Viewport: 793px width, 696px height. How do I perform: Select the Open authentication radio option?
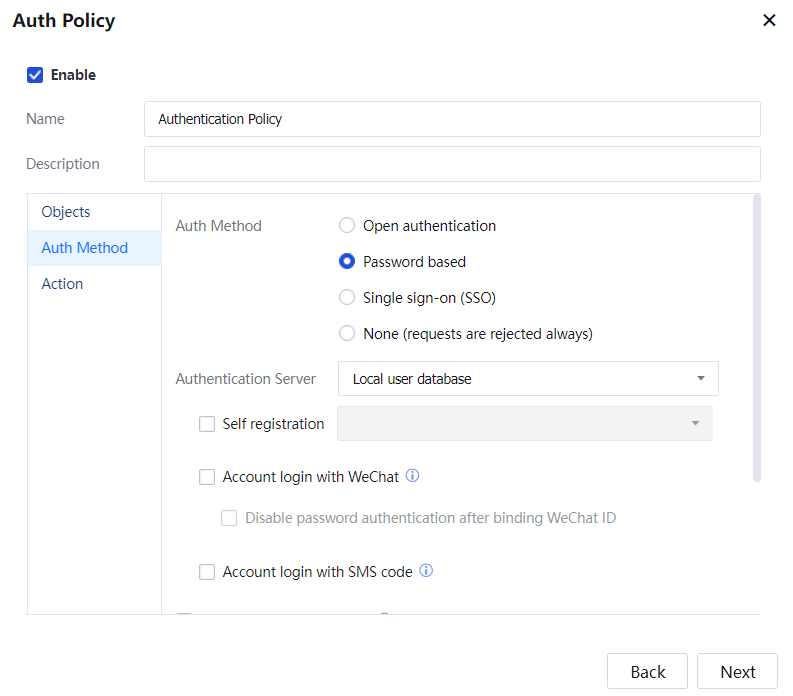(x=347, y=226)
